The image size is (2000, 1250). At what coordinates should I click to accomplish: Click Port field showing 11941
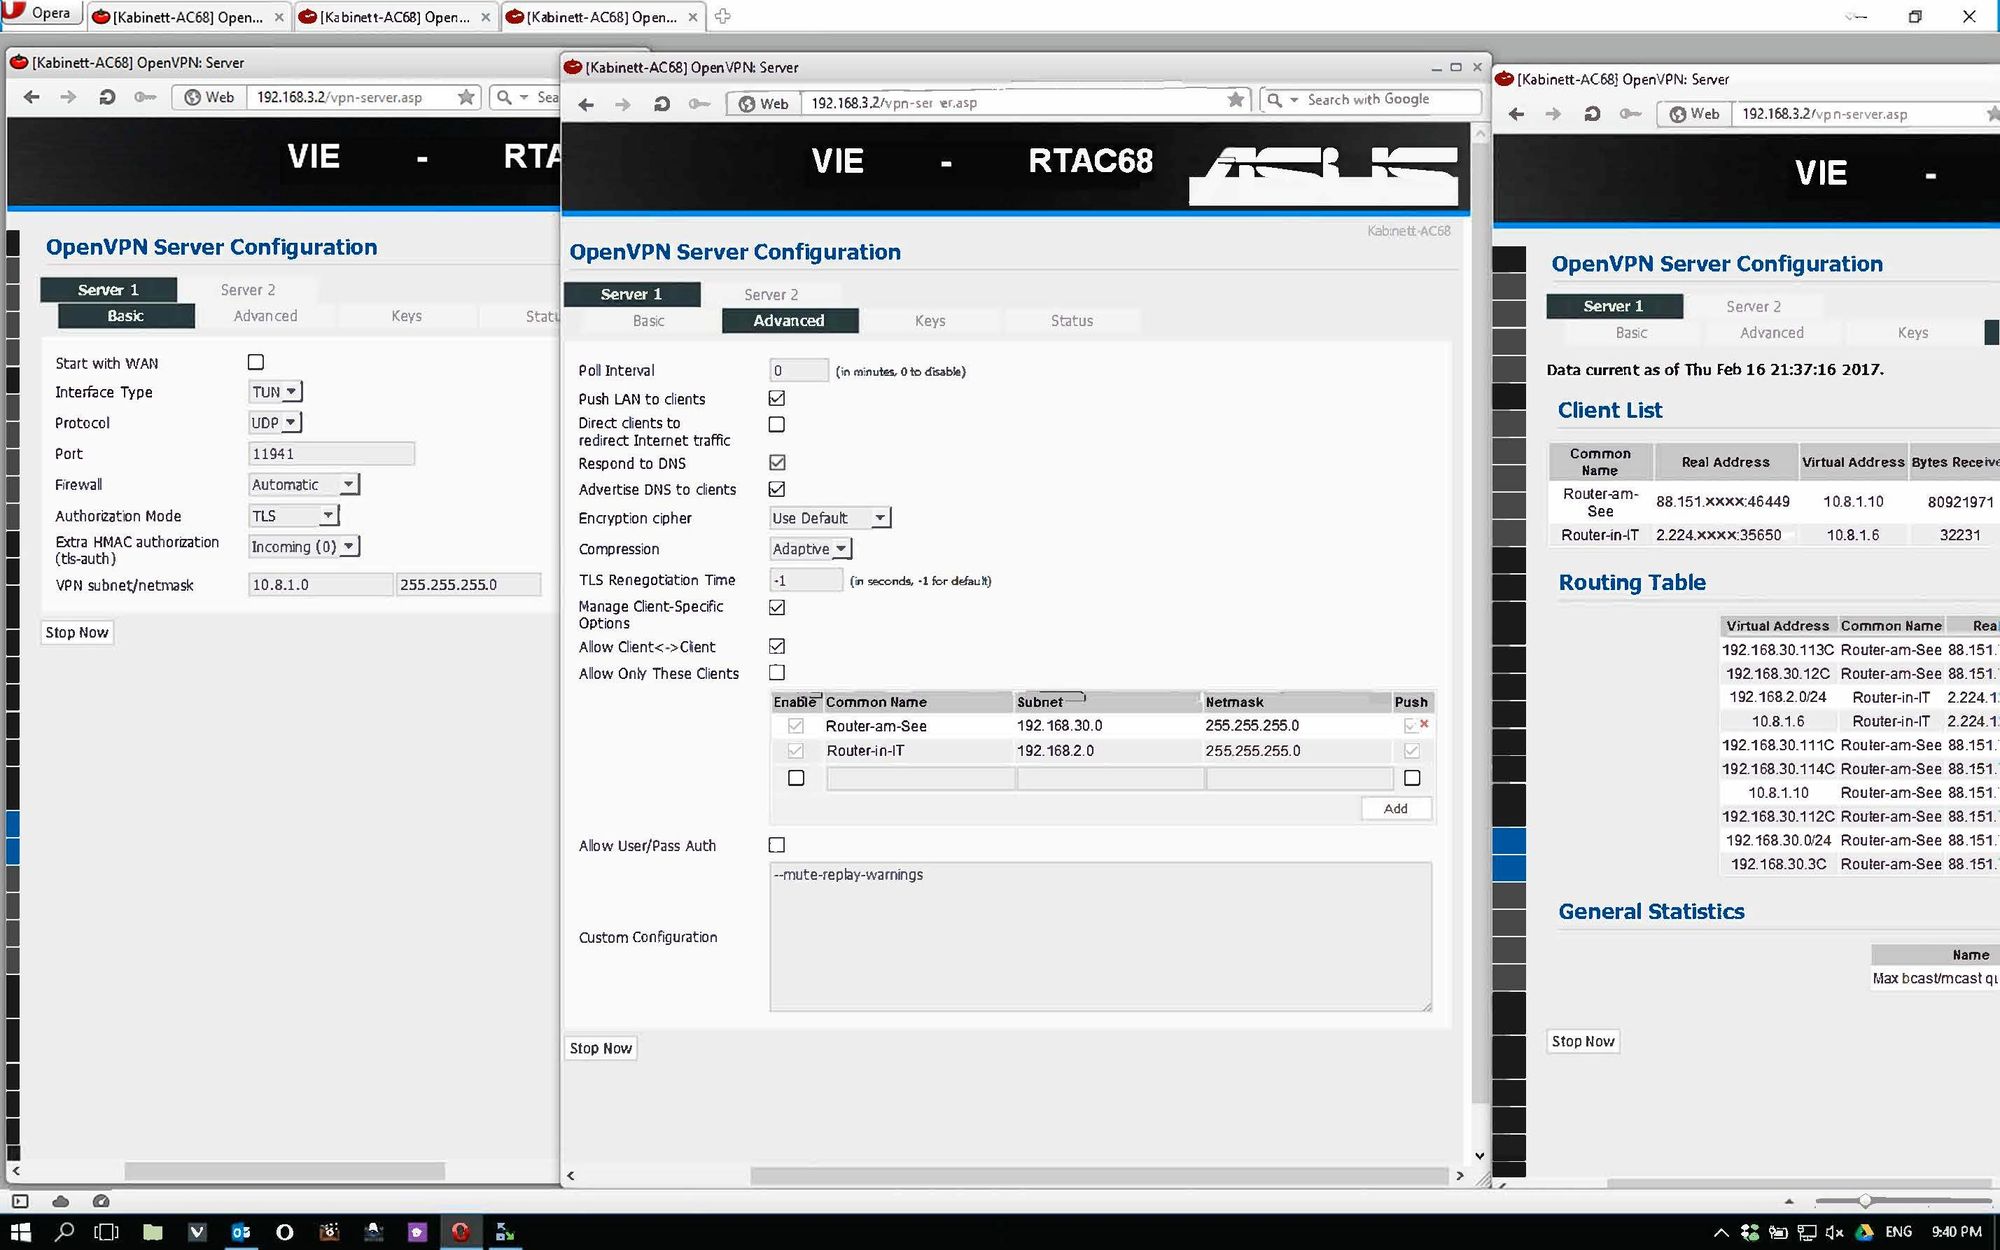pyautogui.click(x=331, y=454)
